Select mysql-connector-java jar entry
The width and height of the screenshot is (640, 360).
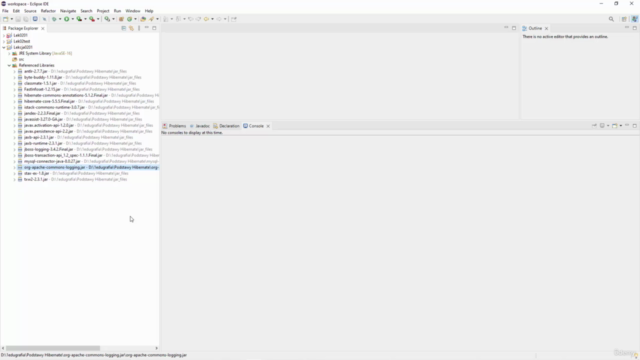click(52, 161)
